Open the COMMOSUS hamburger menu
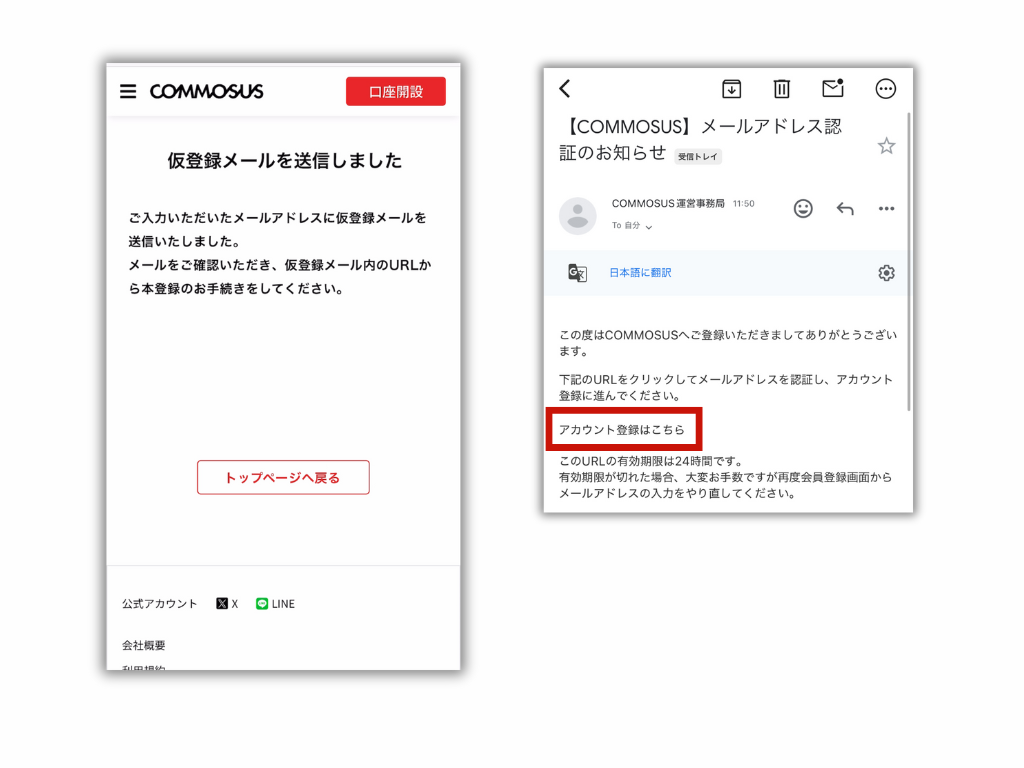Screen dimensions: 1024x768 128,91
